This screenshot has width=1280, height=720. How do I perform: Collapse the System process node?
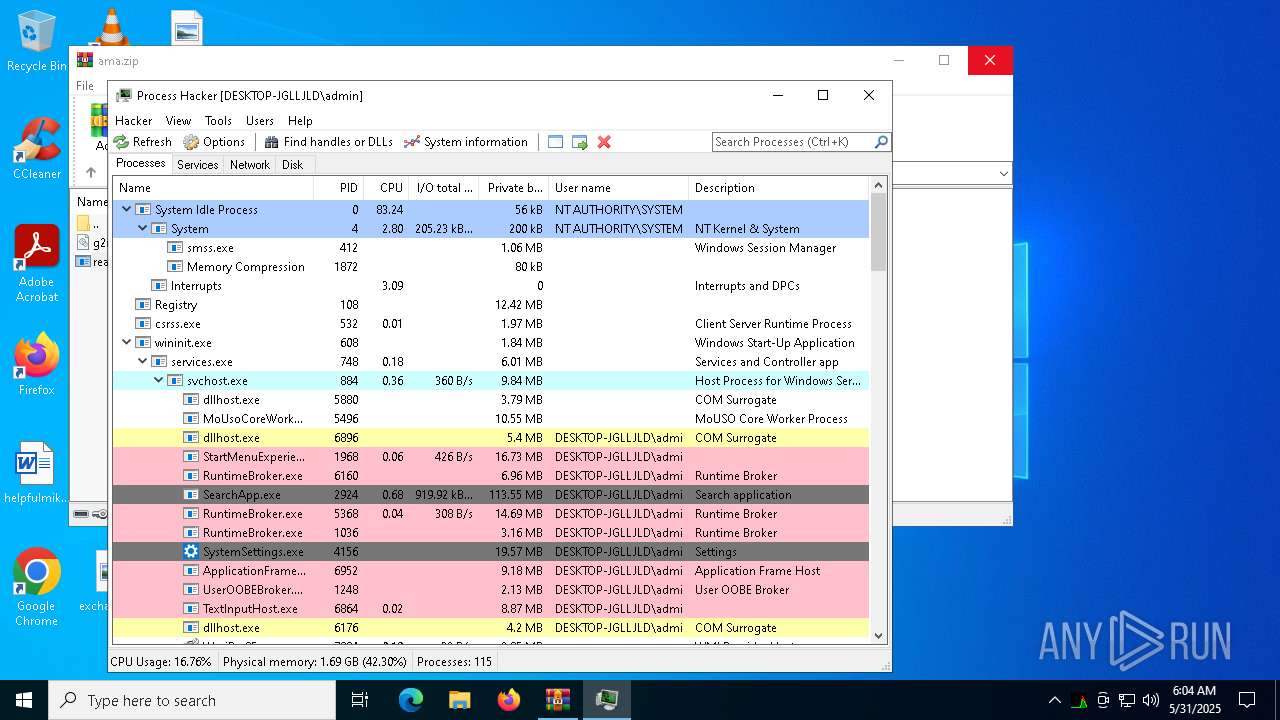pyautogui.click(x=143, y=229)
